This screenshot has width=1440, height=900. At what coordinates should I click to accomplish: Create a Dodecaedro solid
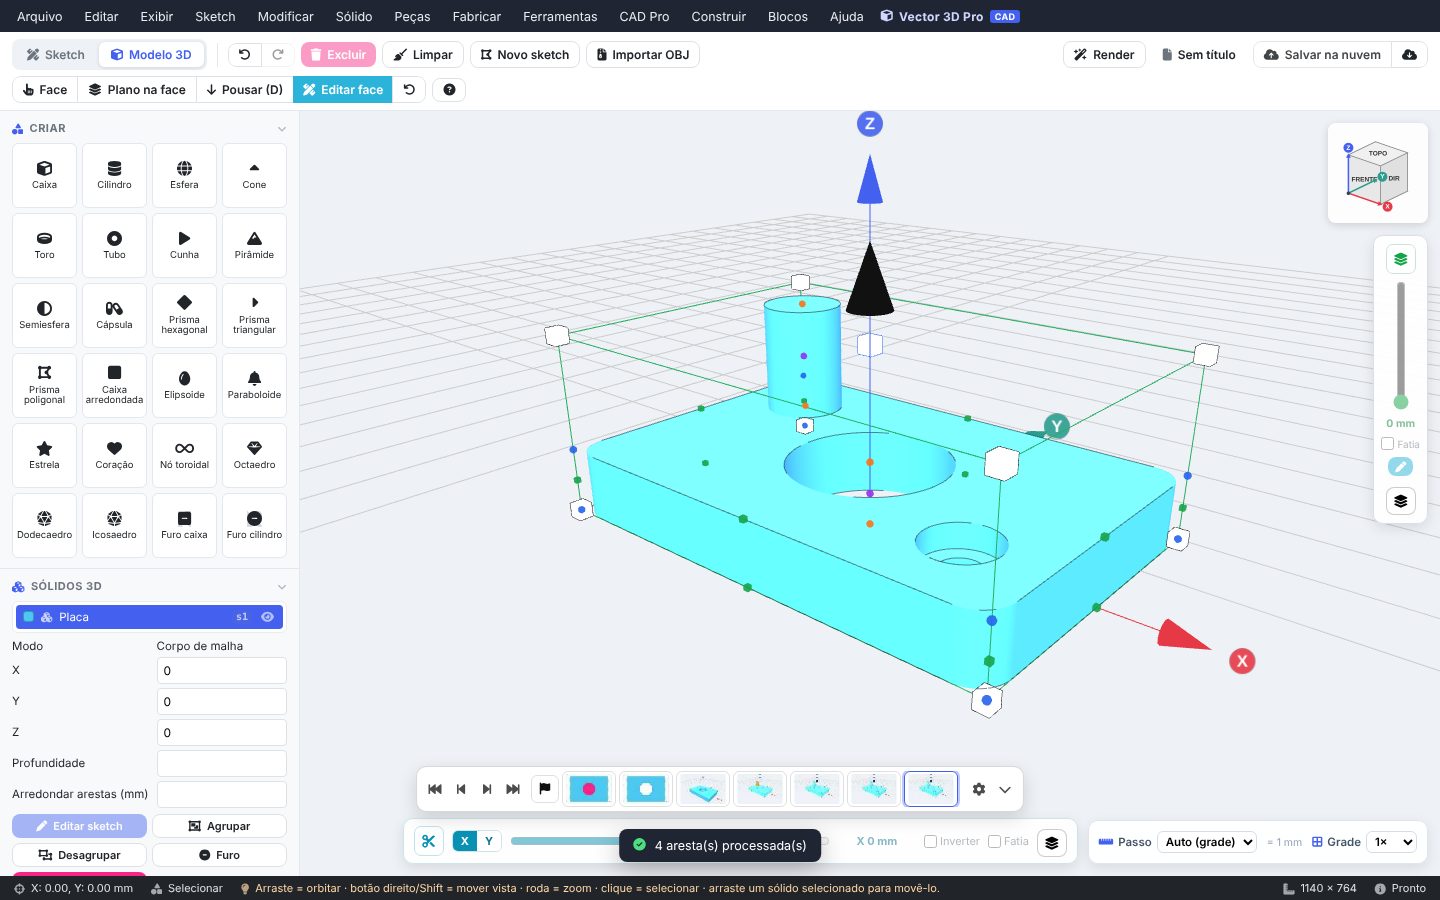(x=44, y=525)
